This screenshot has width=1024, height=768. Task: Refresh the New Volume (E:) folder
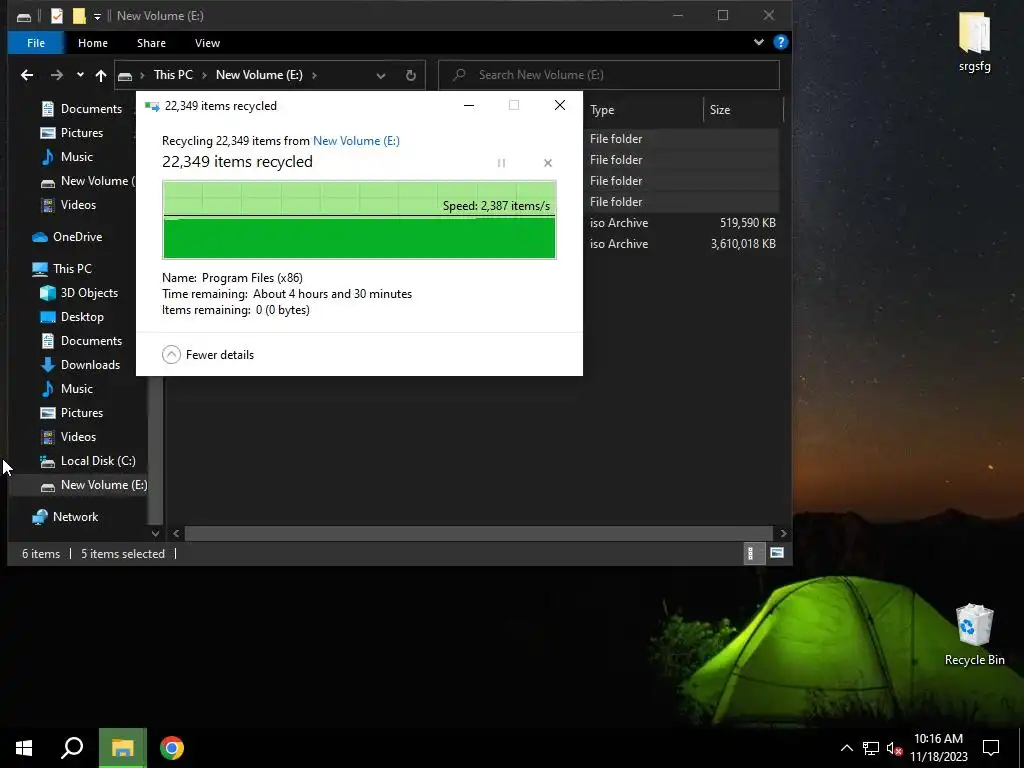click(x=410, y=75)
